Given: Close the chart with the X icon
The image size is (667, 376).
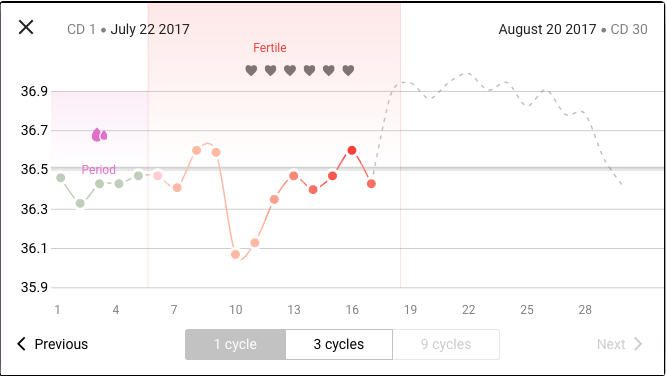Looking at the screenshot, I should pos(26,27).
